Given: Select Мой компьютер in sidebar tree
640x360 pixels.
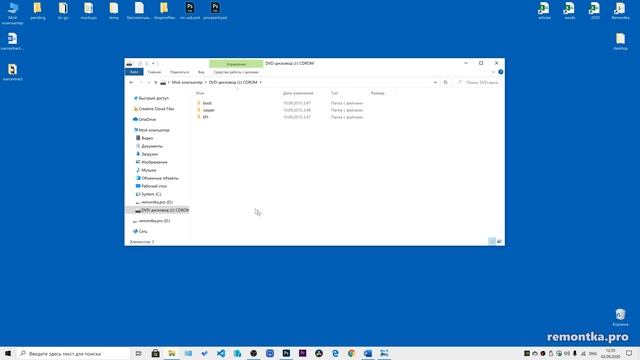Looking at the screenshot, I should 151,130.
